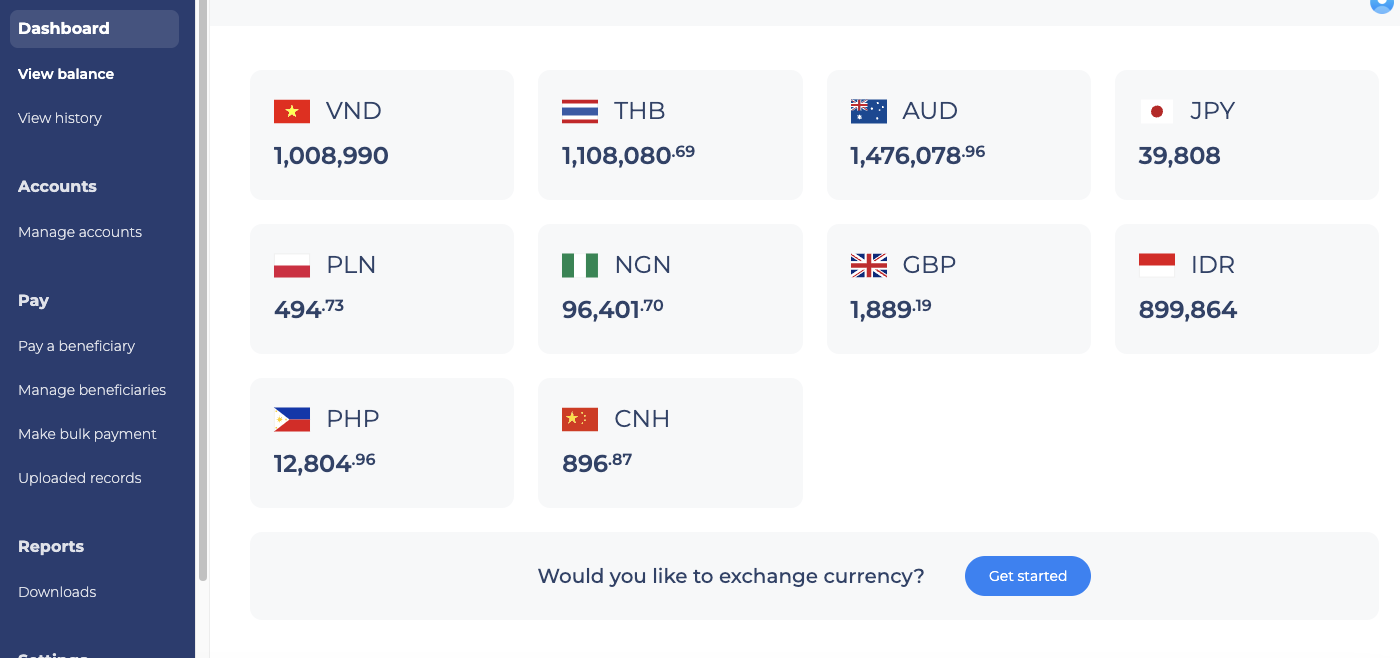Open Manage beneficiaries

92,390
